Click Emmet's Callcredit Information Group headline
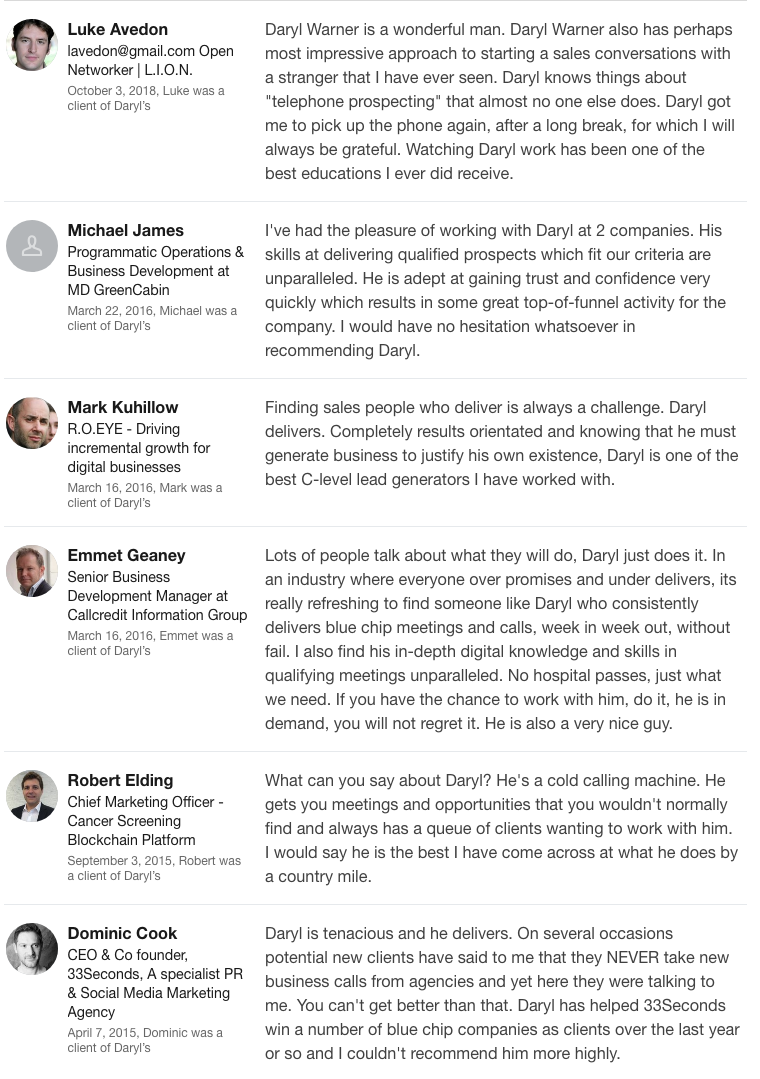 pos(157,596)
